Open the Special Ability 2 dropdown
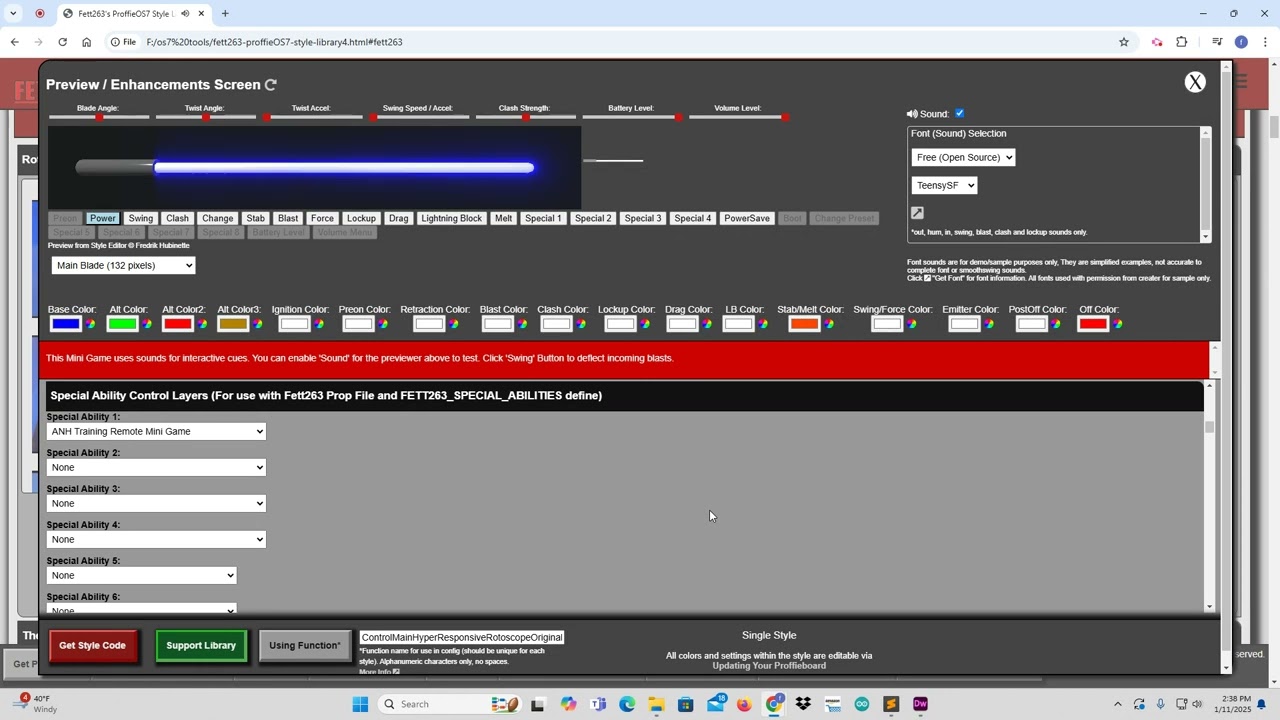The image size is (1280, 720). coord(156,467)
